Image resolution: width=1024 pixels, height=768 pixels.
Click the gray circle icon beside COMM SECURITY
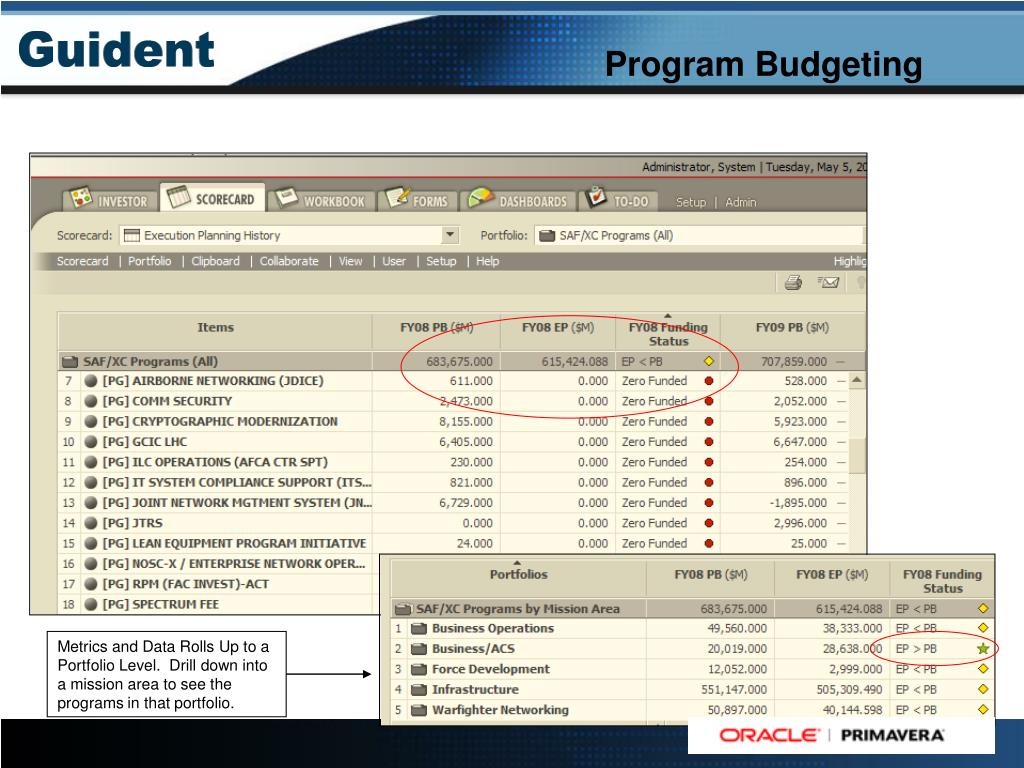[x=91, y=401]
